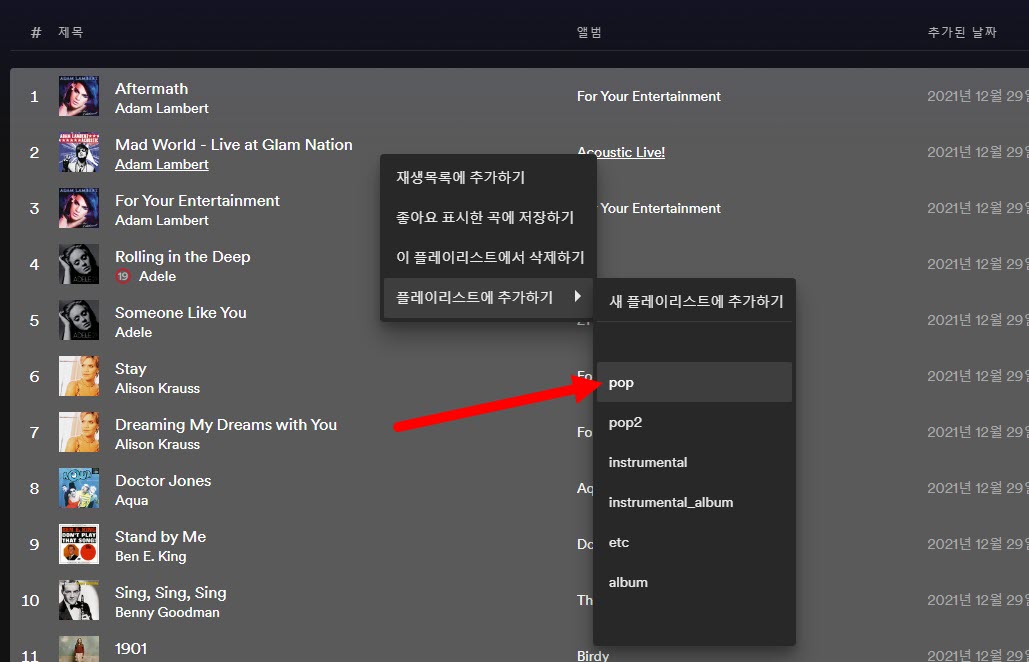This screenshot has height=662, width=1029.
Task: Pick the 'album' playlist in submenu
Action: click(694, 583)
